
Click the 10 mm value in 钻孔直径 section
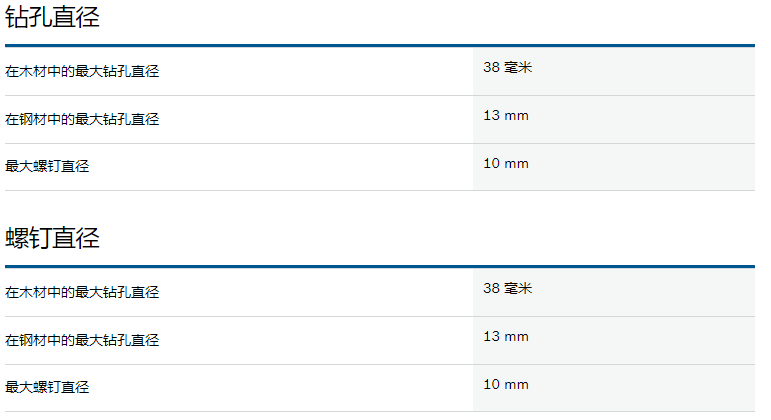(x=506, y=163)
